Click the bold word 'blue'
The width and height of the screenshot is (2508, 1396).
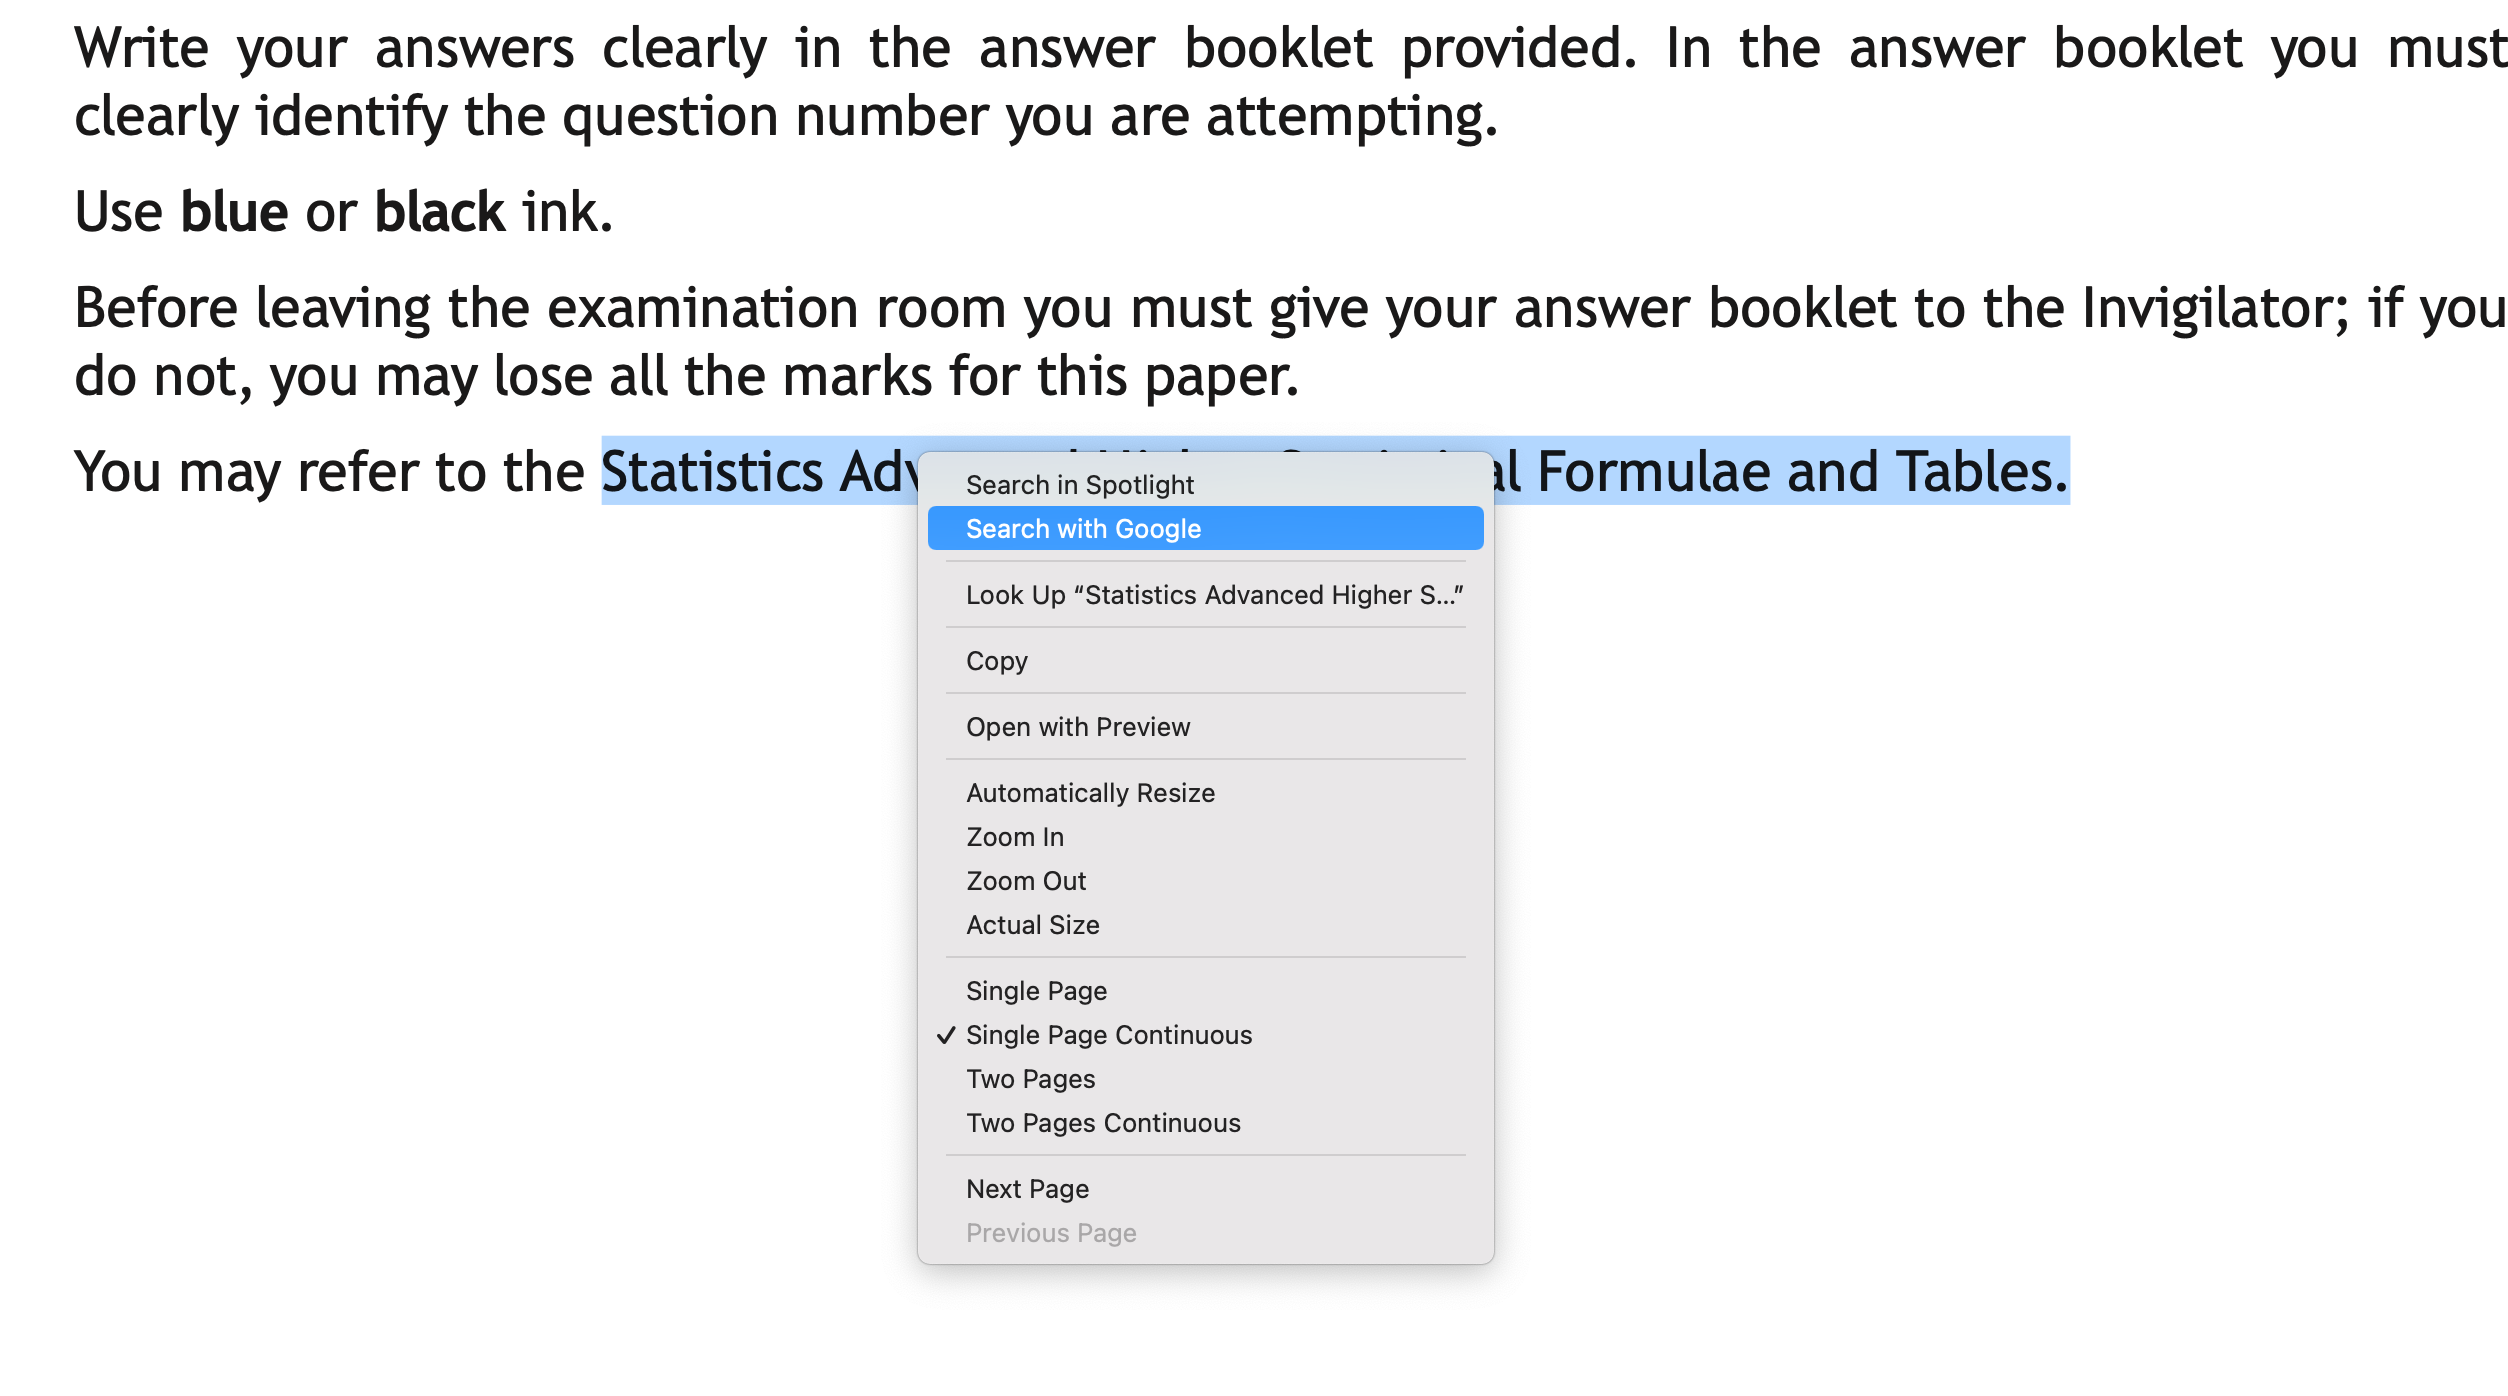(x=234, y=212)
